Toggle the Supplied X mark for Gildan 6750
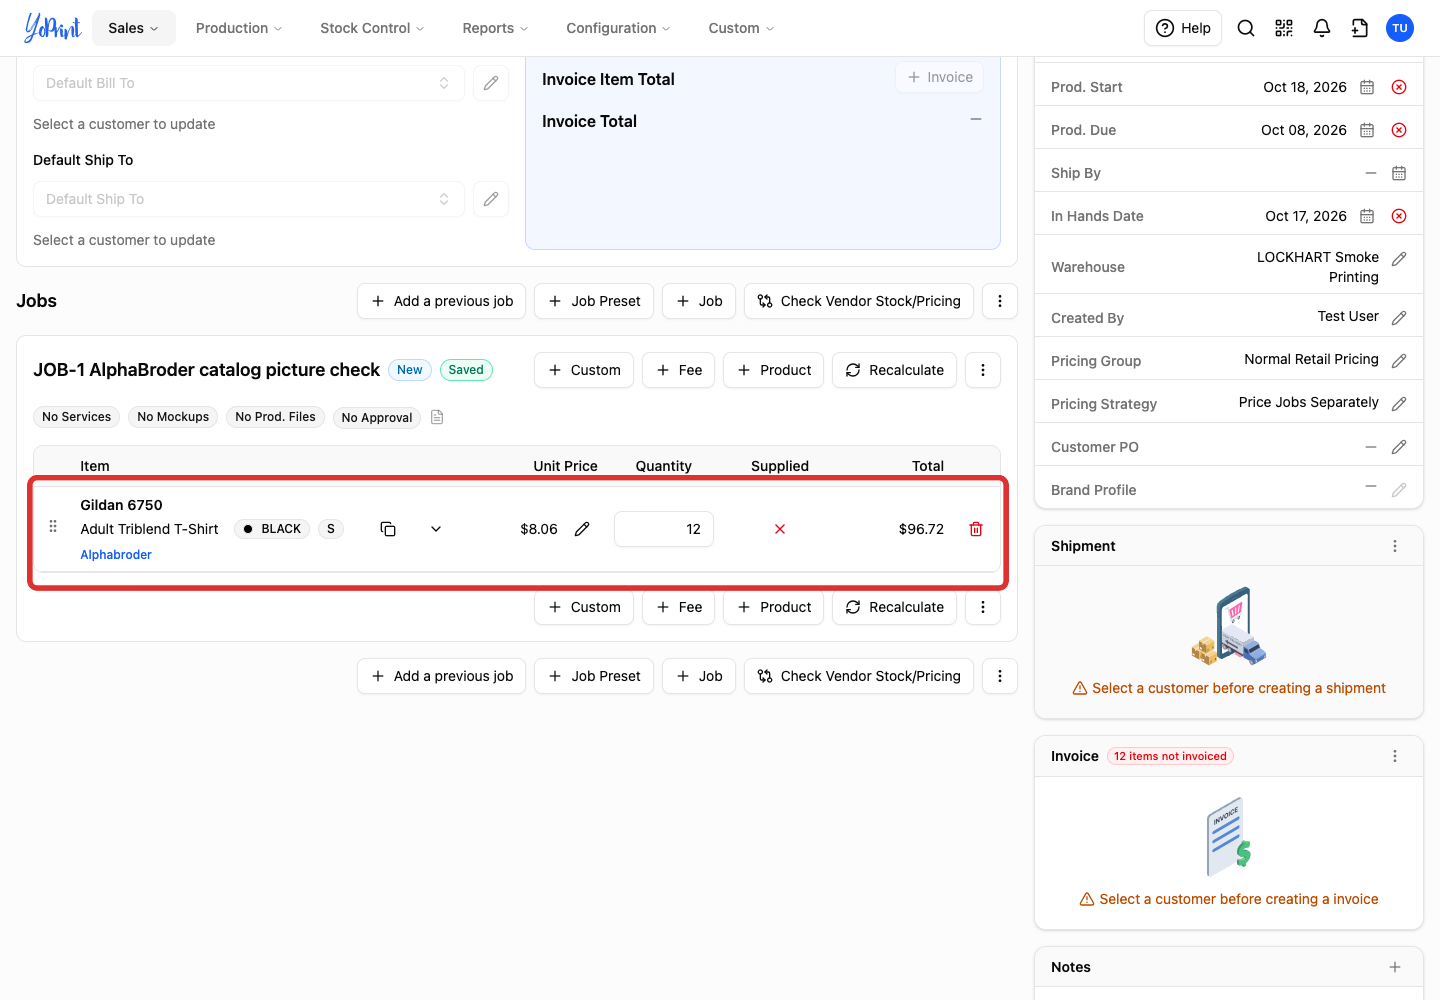The height and width of the screenshot is (1000, 1440). click(780, 529)
